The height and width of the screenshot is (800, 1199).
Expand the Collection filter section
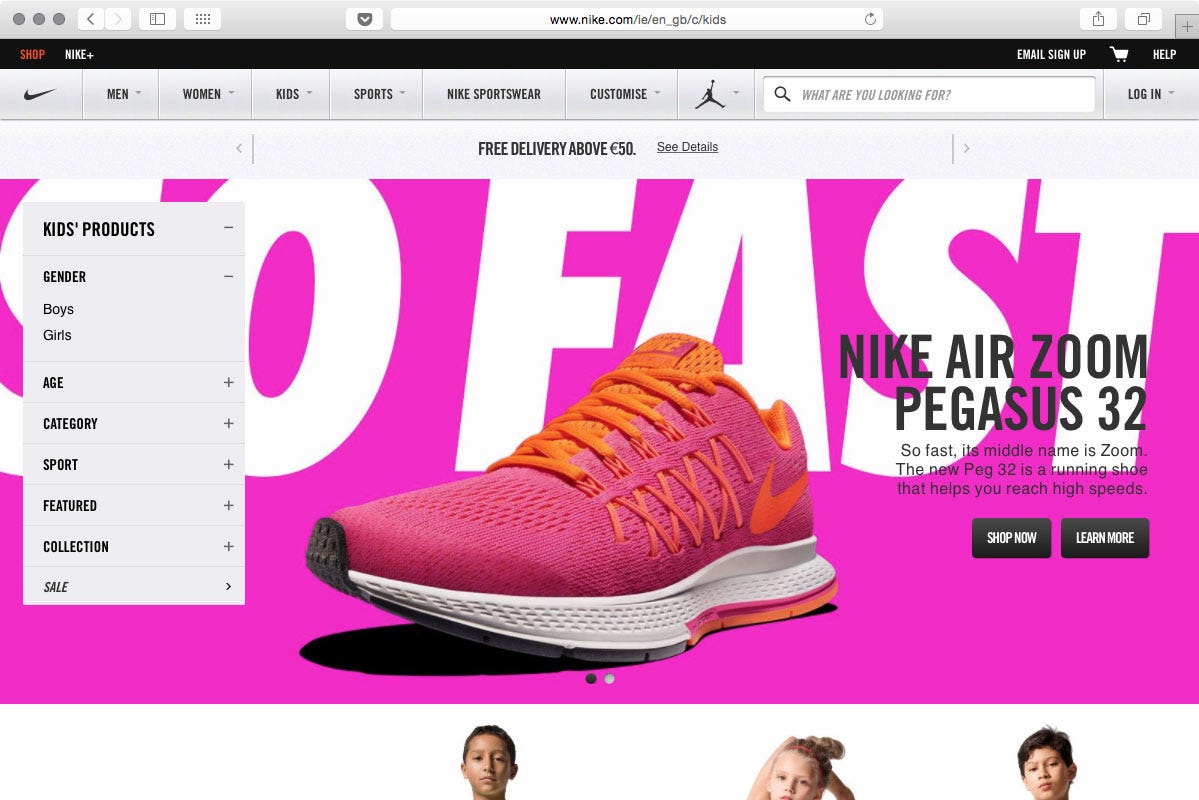(229, 546)
